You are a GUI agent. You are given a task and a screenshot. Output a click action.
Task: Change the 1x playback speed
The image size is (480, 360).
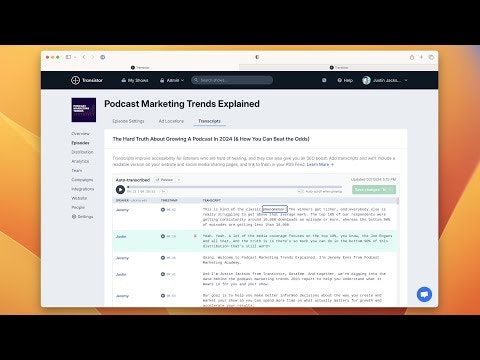163,191
